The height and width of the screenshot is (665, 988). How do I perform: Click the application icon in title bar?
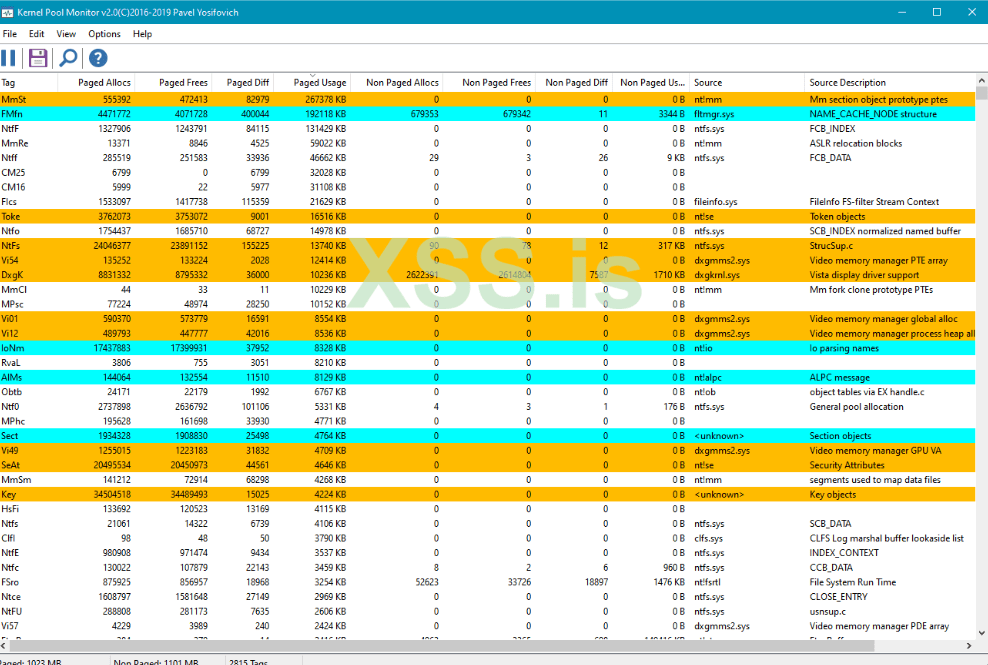click(x=10, y=11)
